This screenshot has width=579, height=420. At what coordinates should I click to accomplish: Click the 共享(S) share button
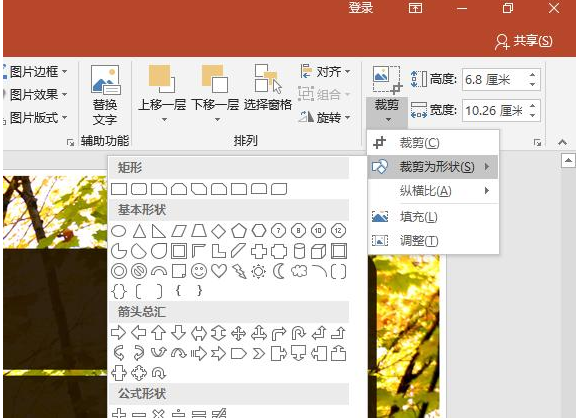pos(524,41)
